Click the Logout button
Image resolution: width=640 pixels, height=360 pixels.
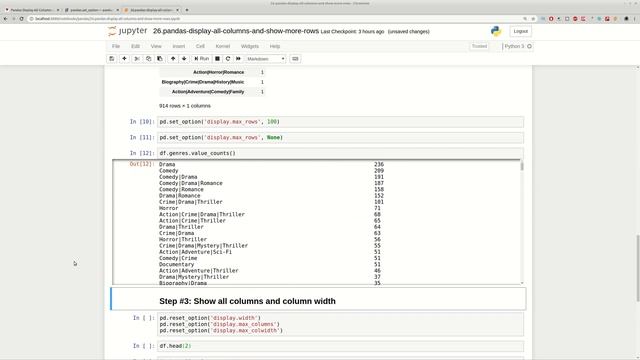[x=520, y=31]
